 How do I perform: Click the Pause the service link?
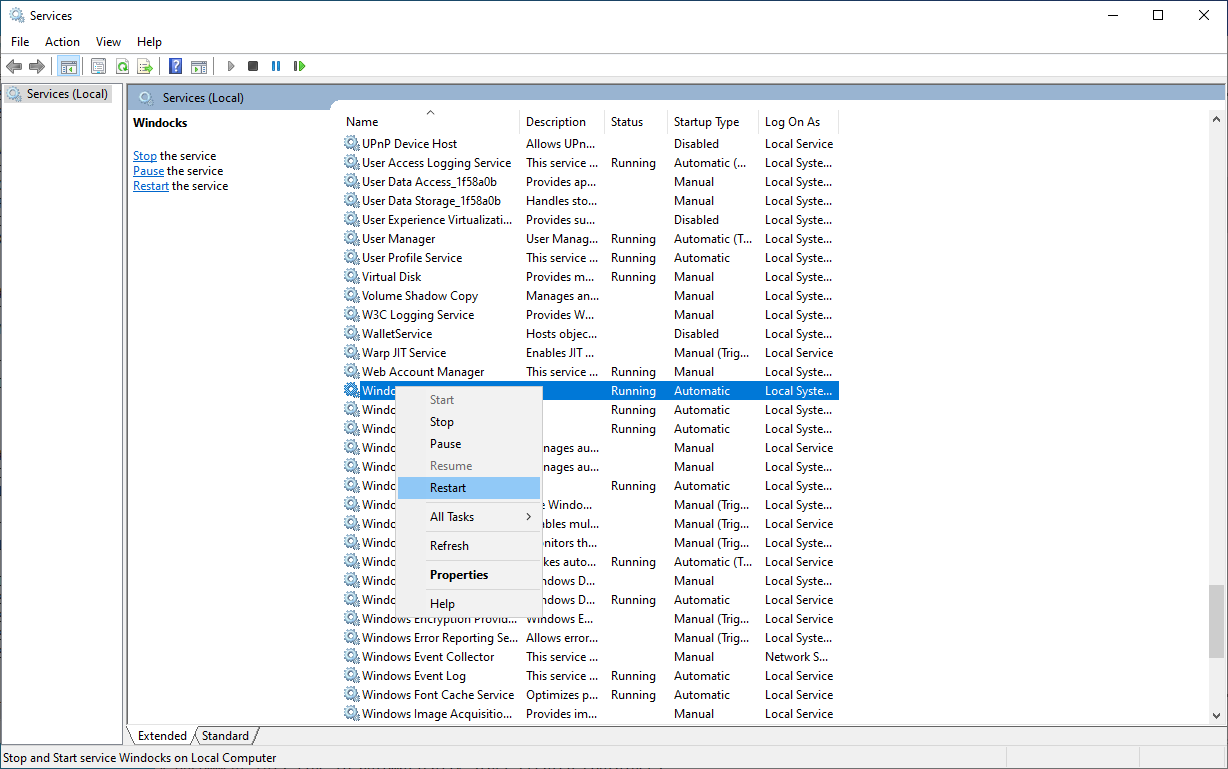coord(148,170)
